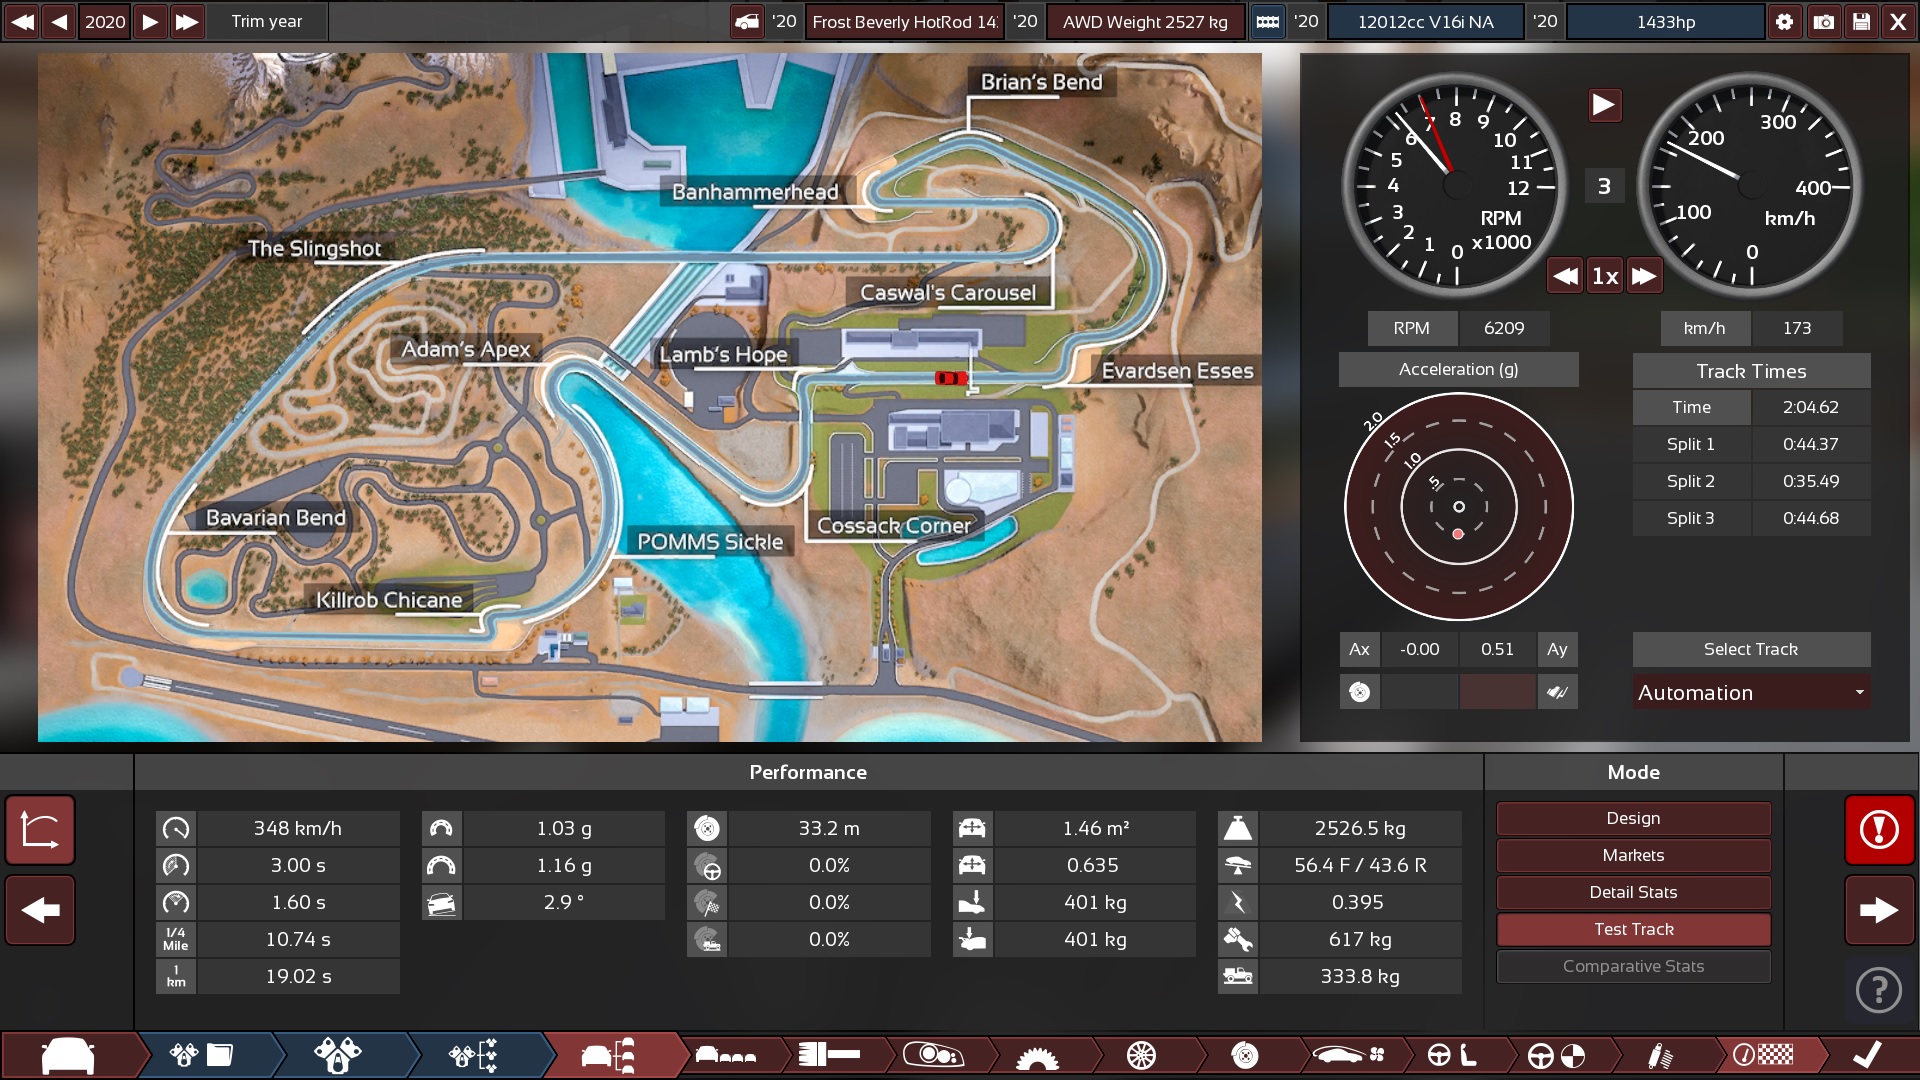Open the headlights fixtures tab
This screenshot has width=1920, height=1080.
tap(932, 1055)
